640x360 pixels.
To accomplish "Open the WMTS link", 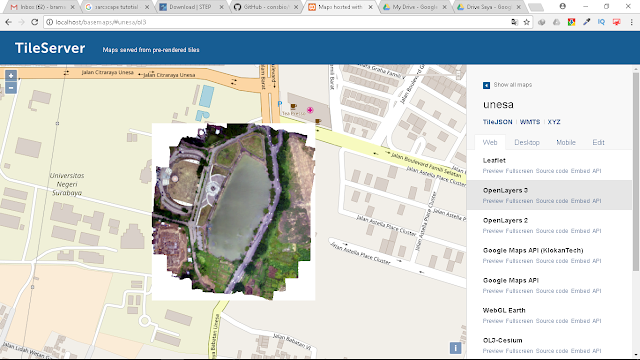I will pyautogui.click(x=530, y=122).
